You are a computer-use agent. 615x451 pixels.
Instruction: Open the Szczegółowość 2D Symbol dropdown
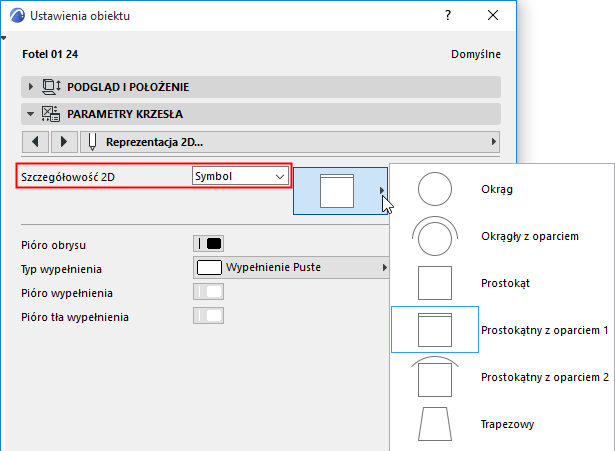(x=240, y=176)
